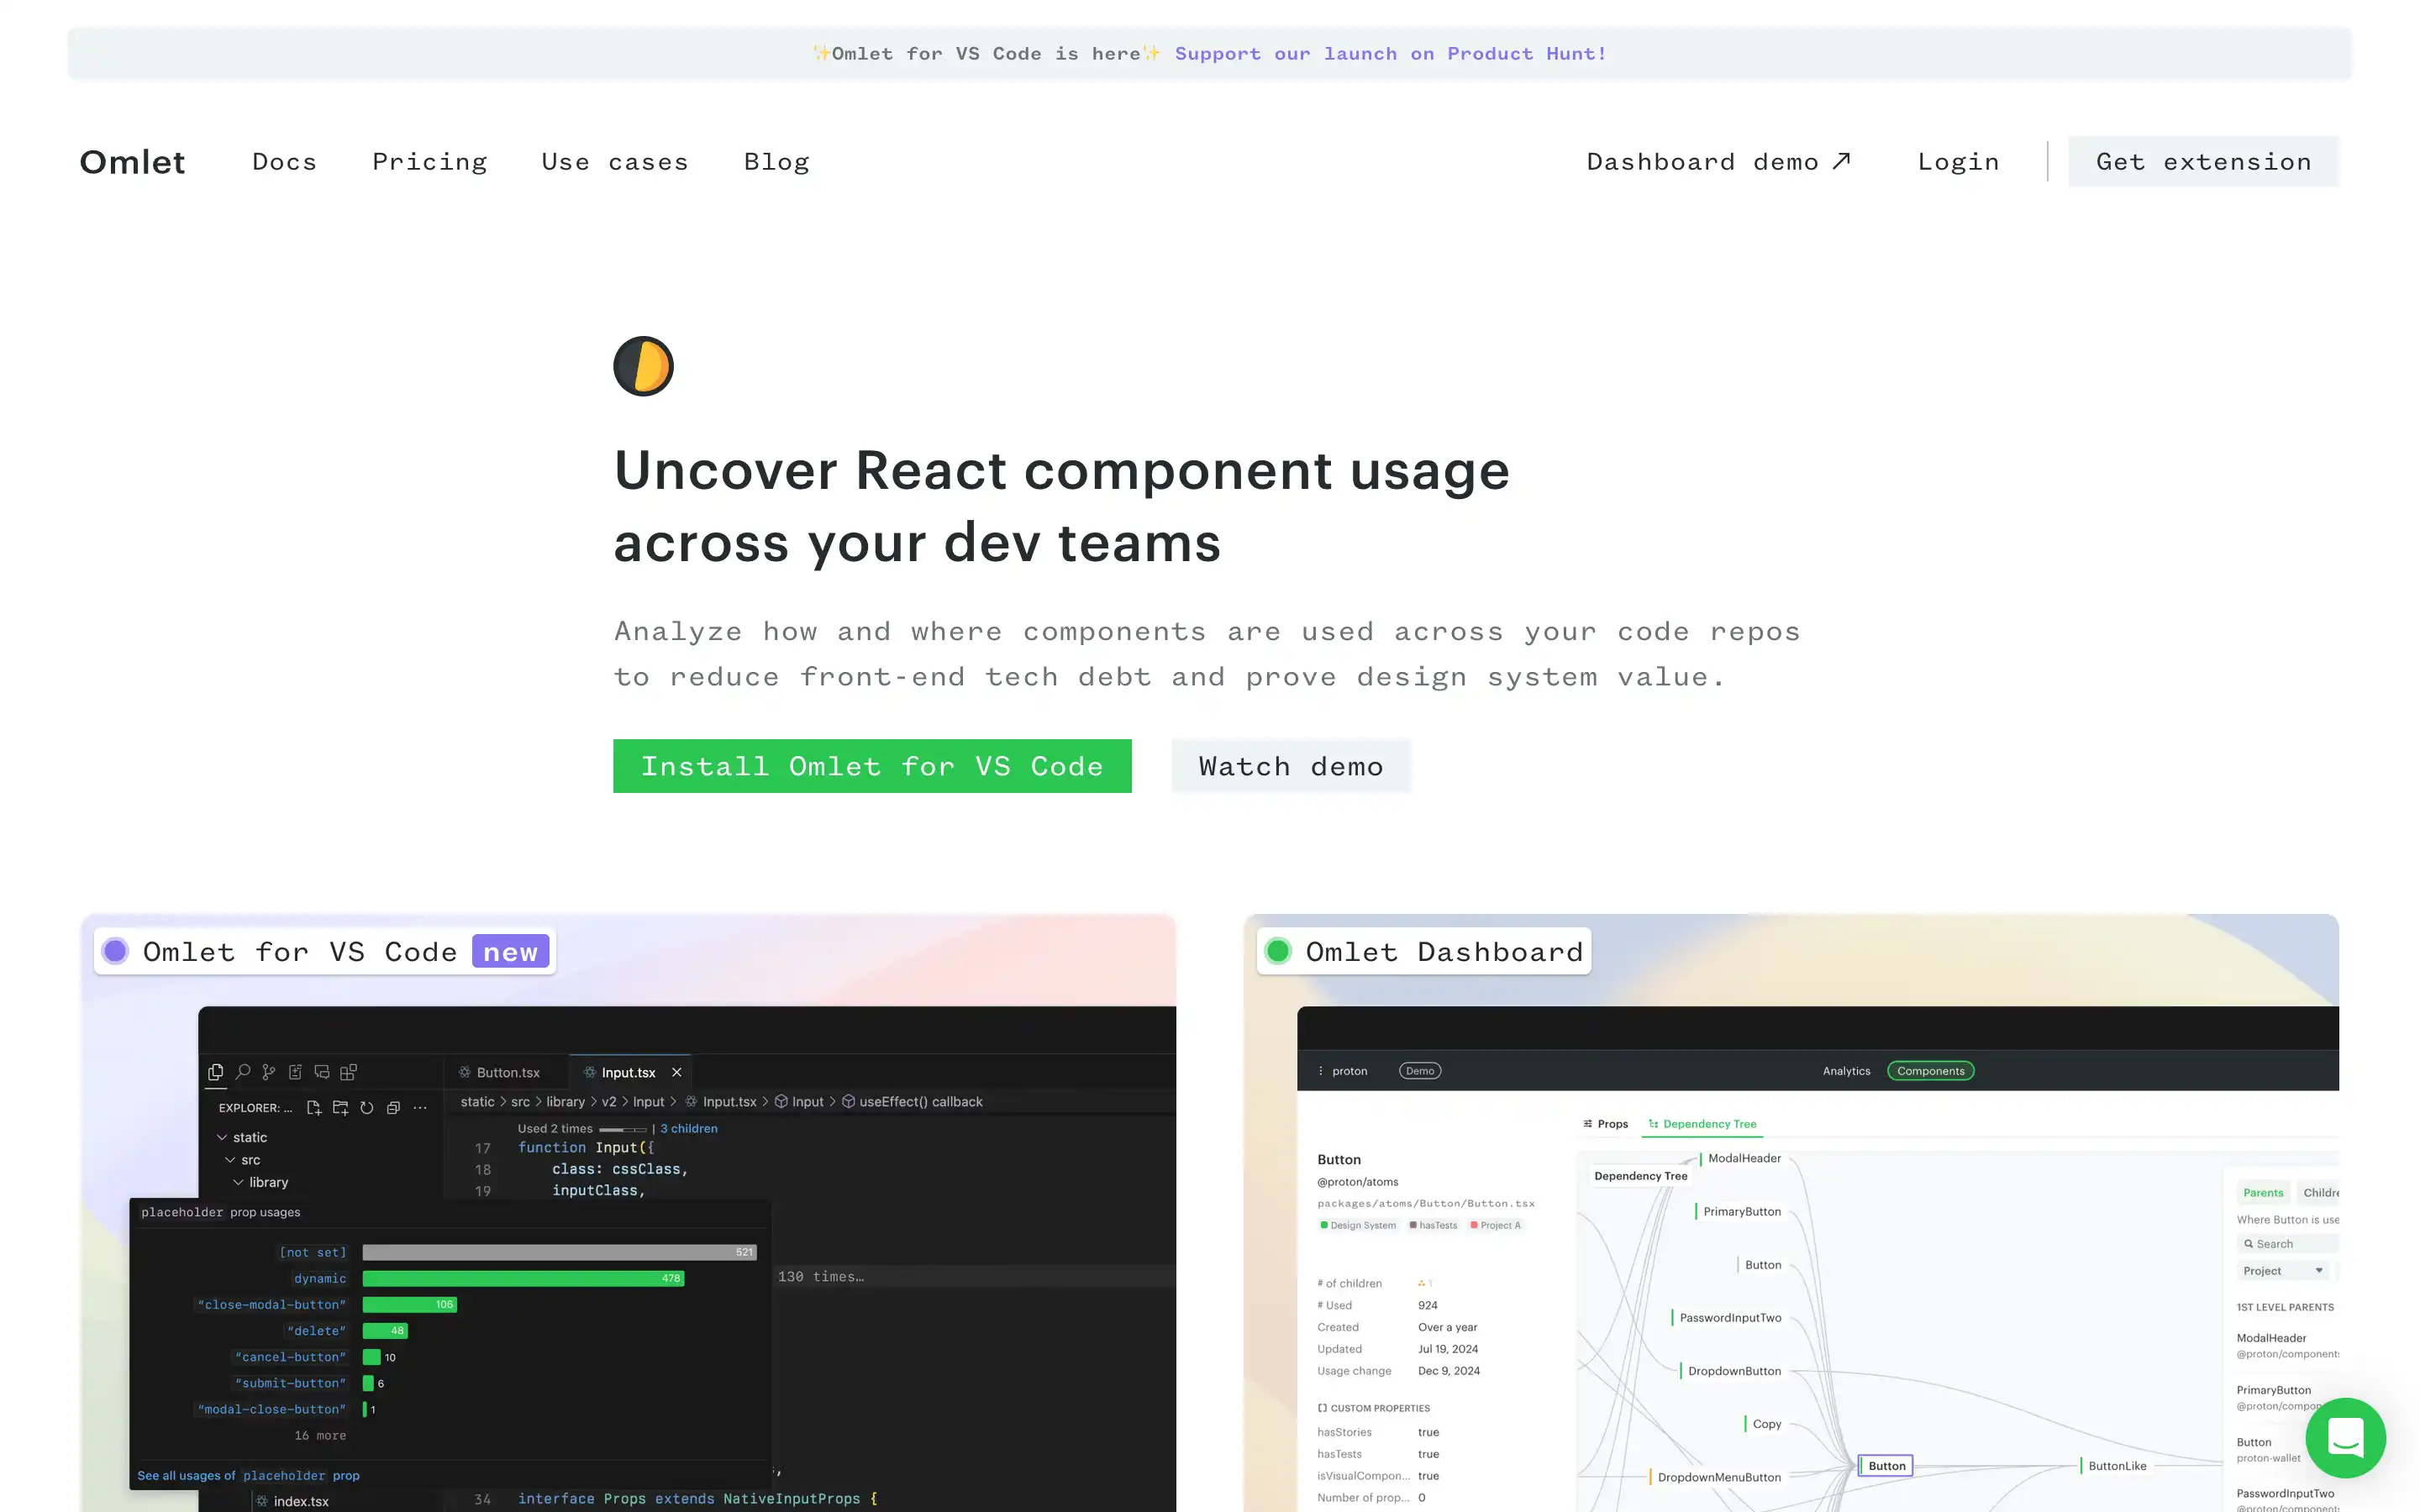The height and width of the screenshot is (1512, 2420).
Task: Click the Design System tag
Action: tap(1358, 1225)
